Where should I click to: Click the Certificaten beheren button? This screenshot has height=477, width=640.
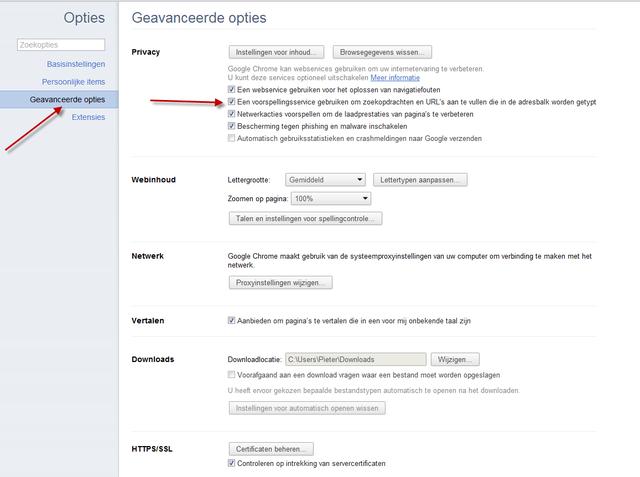pos(271,449)
